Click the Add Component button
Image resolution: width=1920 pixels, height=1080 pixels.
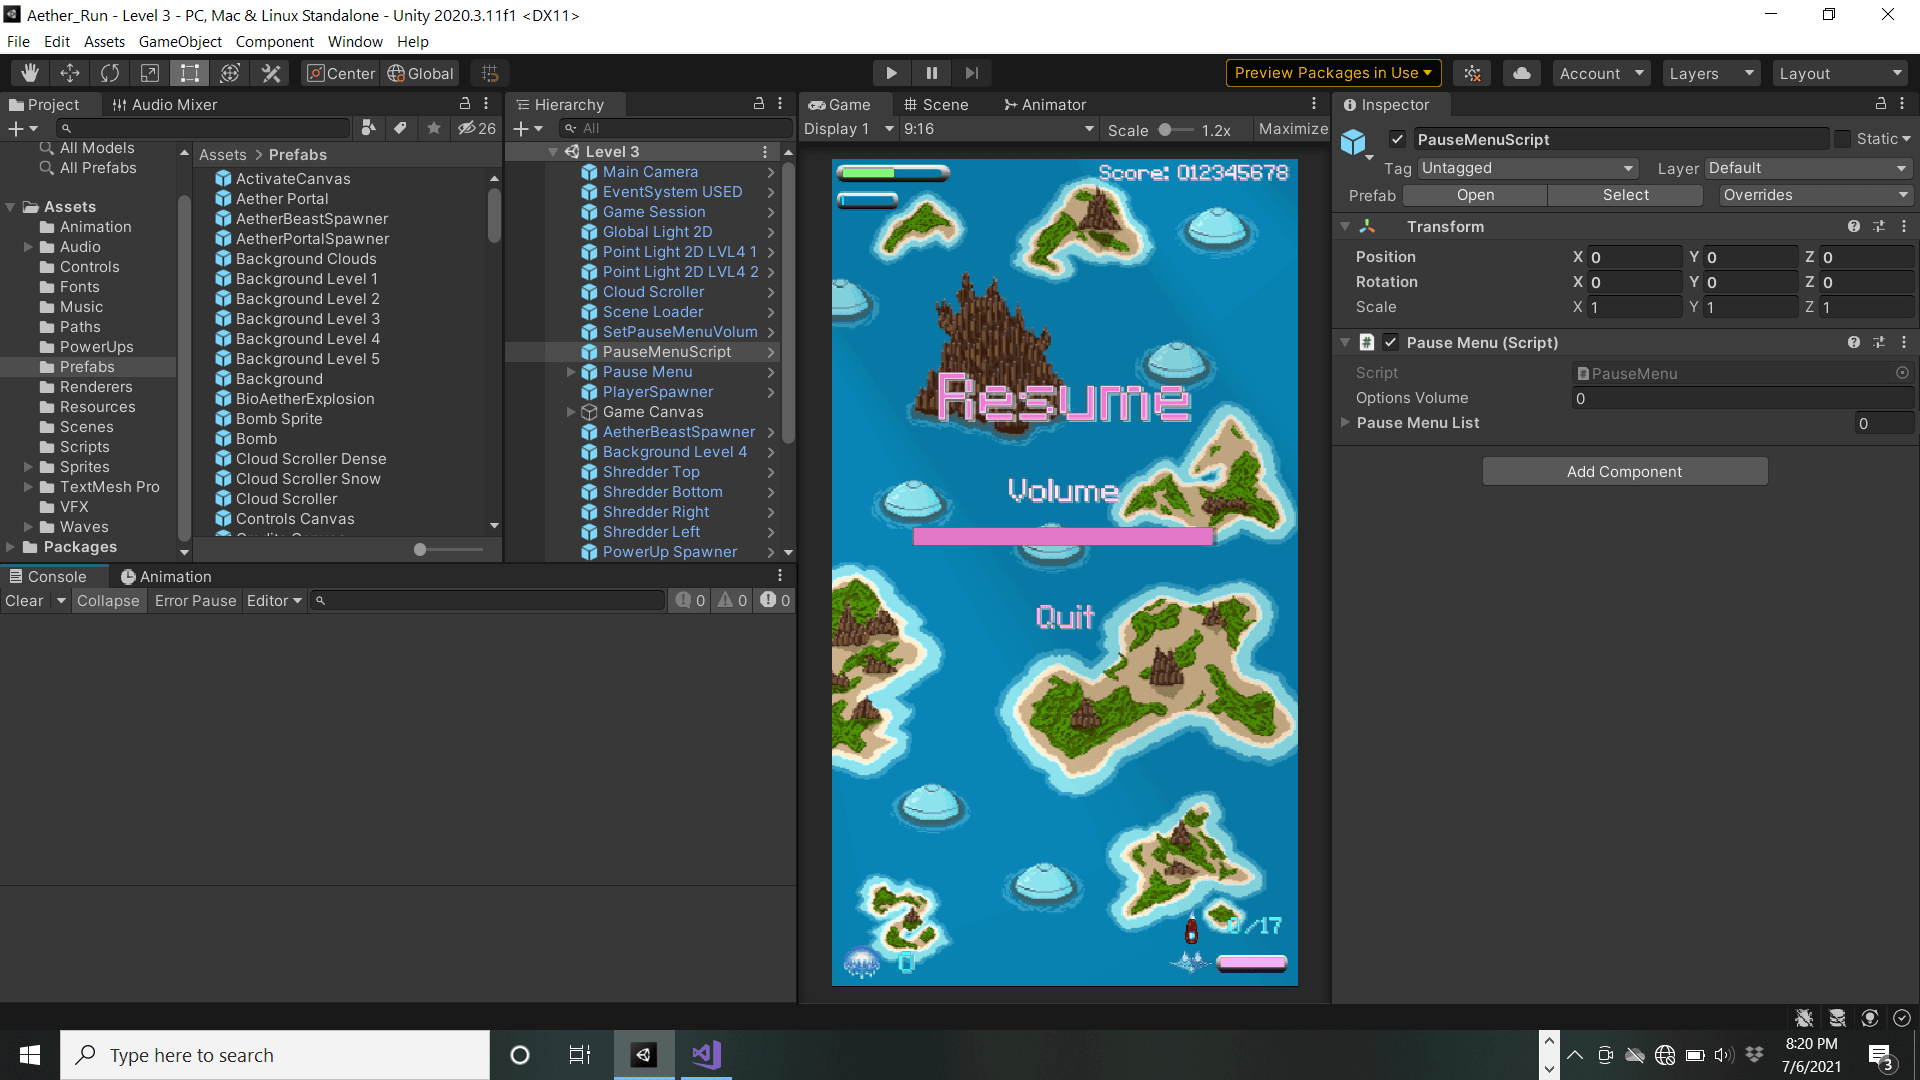1624,472
